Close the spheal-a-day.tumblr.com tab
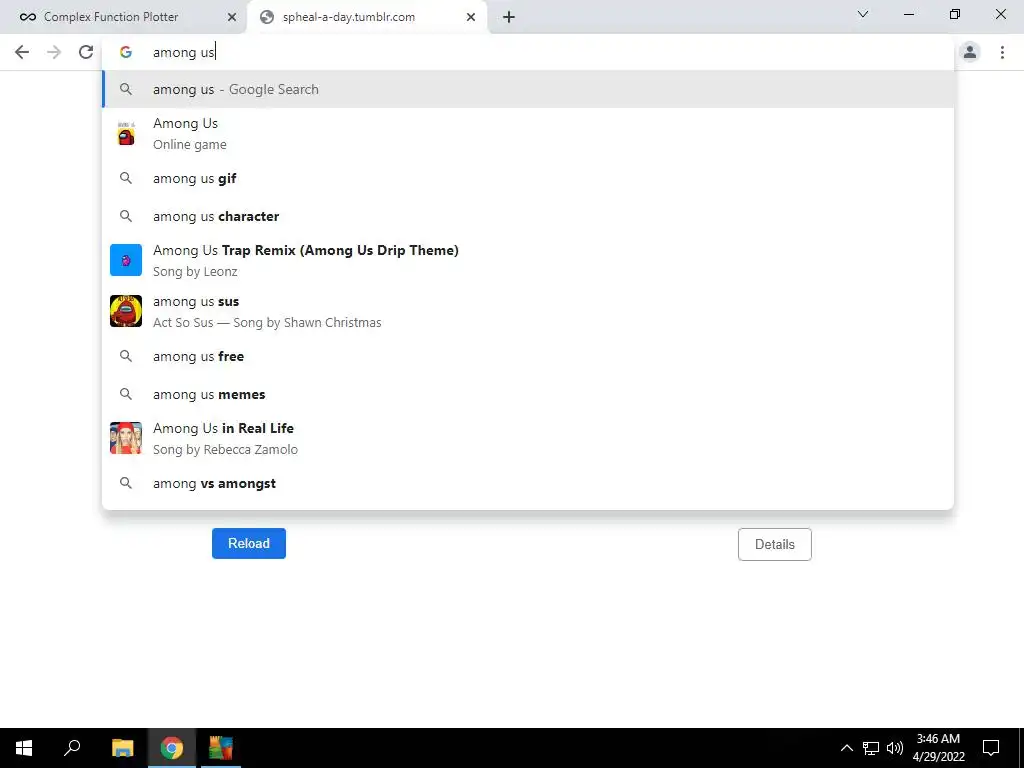Screen dimensions: 1024x768 (x=471, y=17)
